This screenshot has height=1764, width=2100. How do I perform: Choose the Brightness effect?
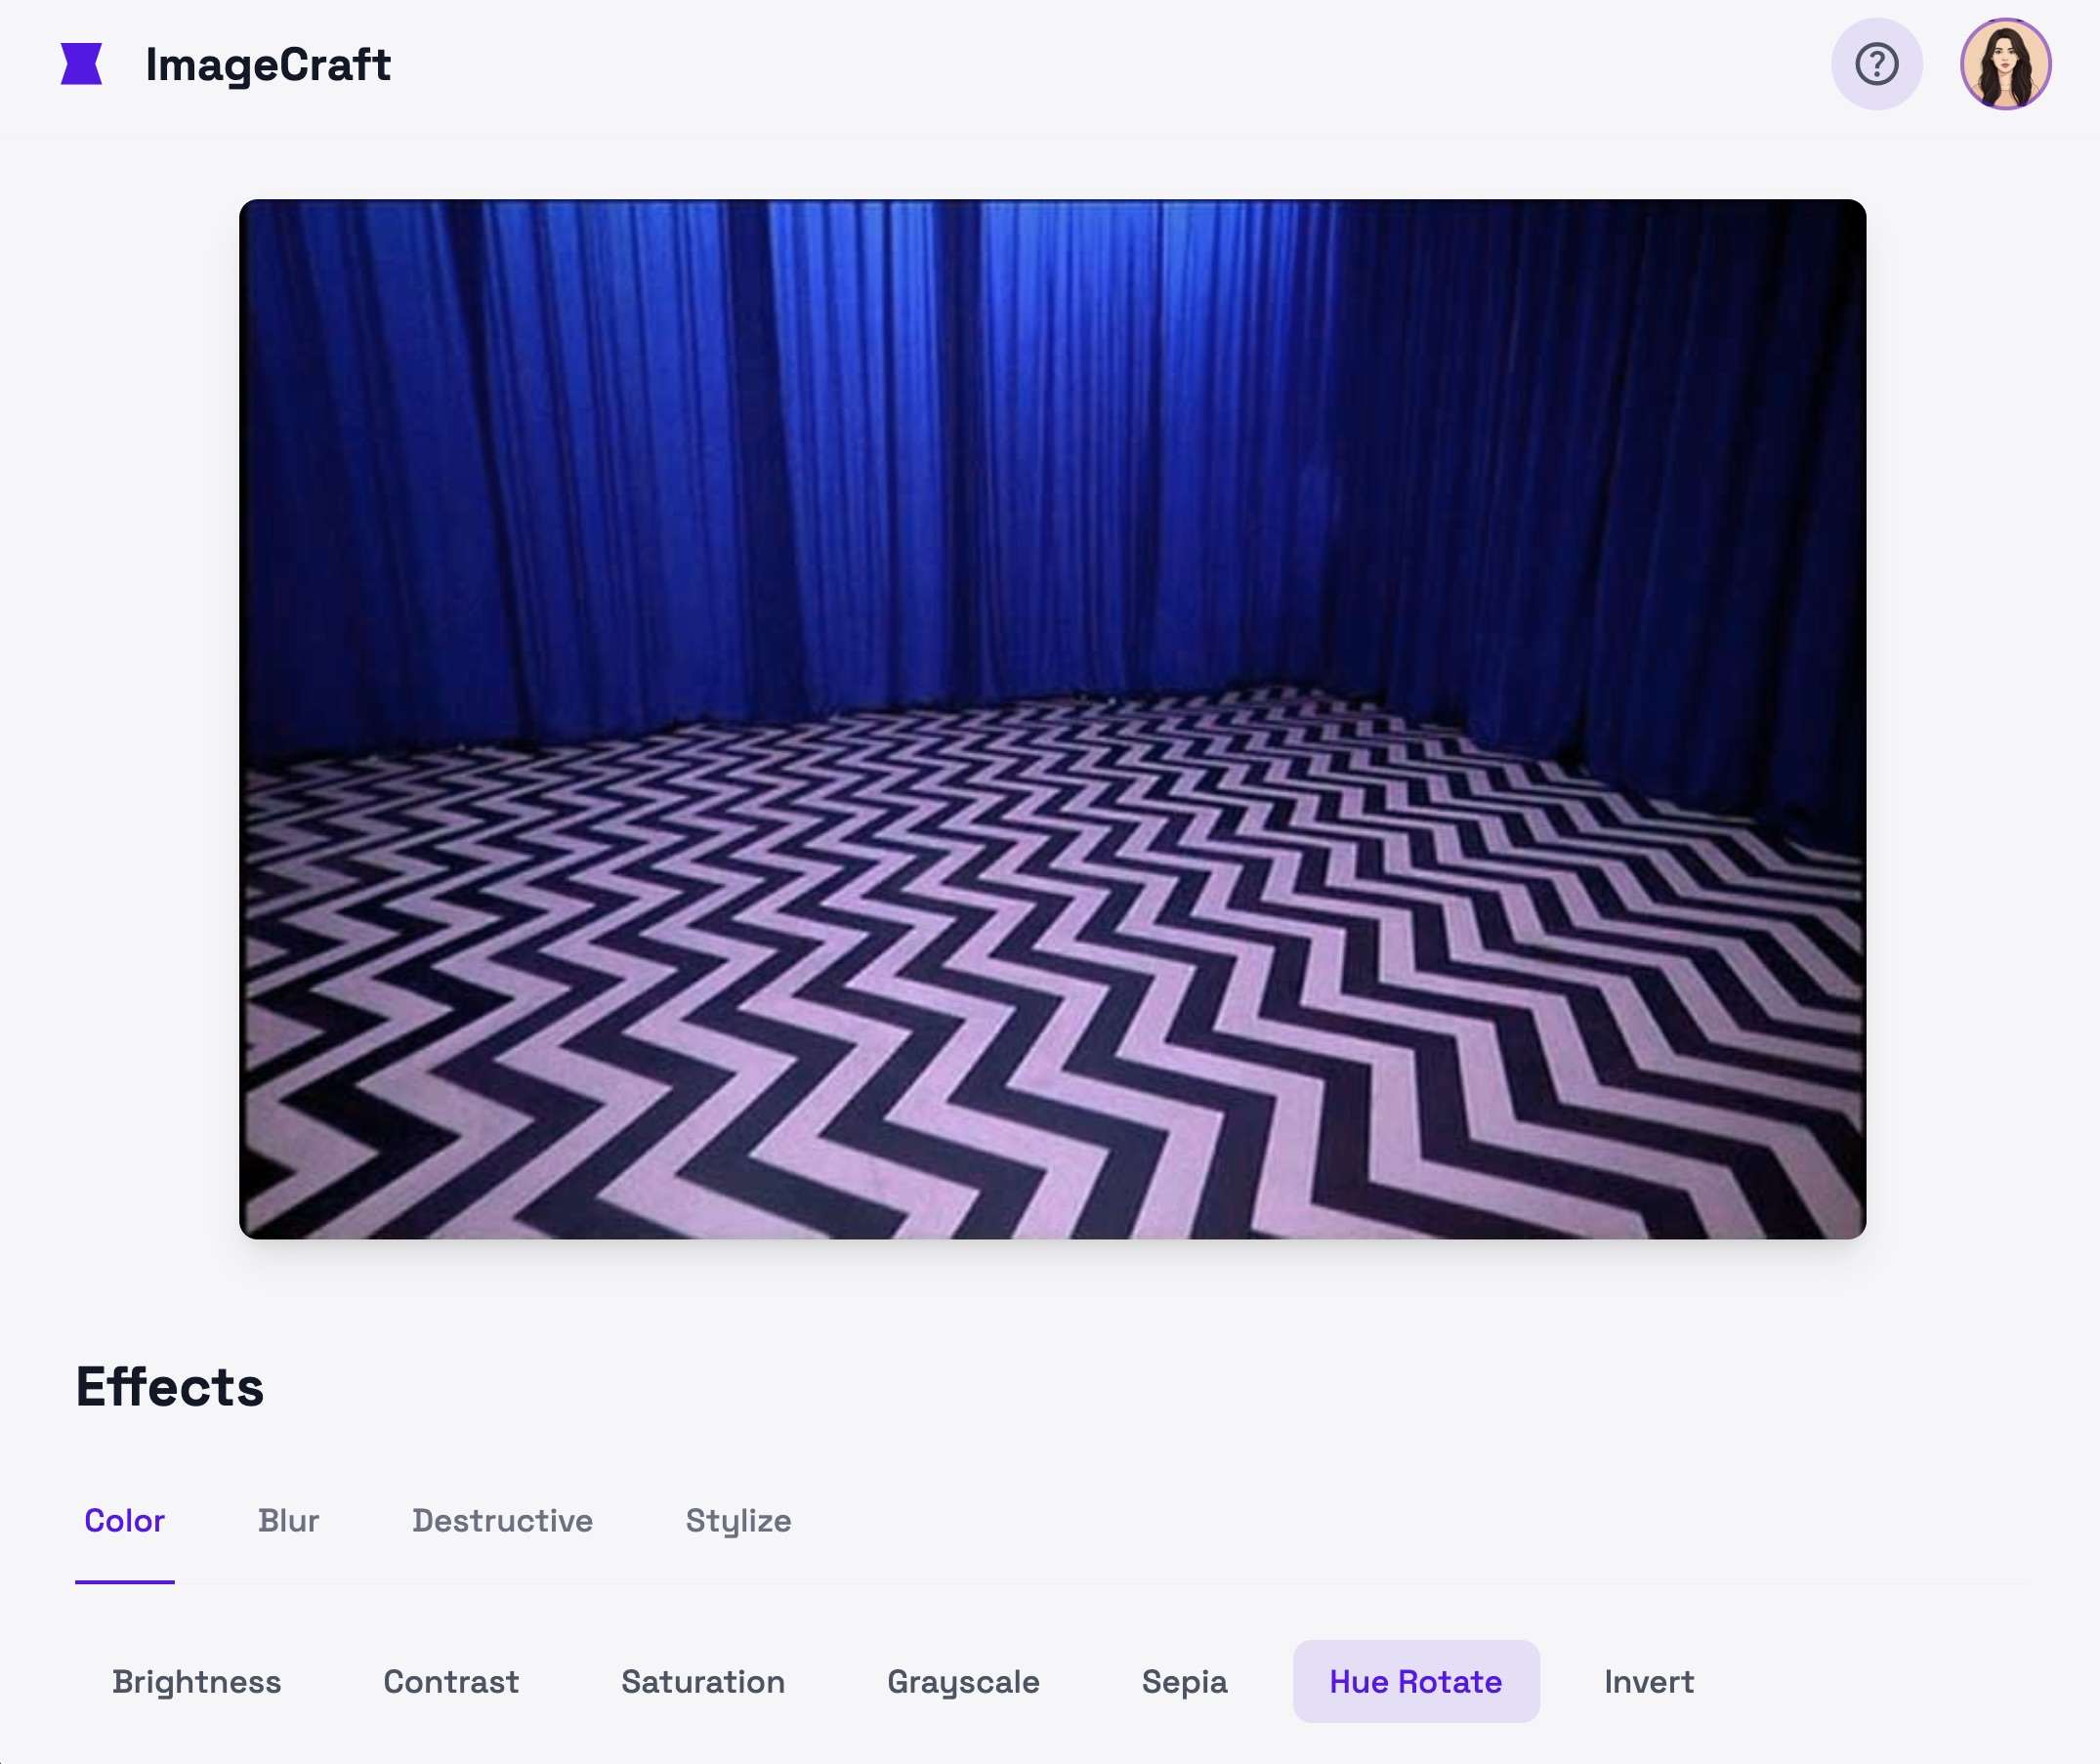point(196,1682)
